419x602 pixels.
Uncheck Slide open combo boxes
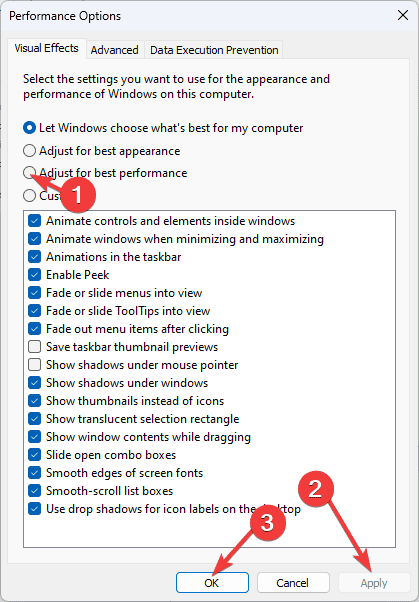(35, 455)
